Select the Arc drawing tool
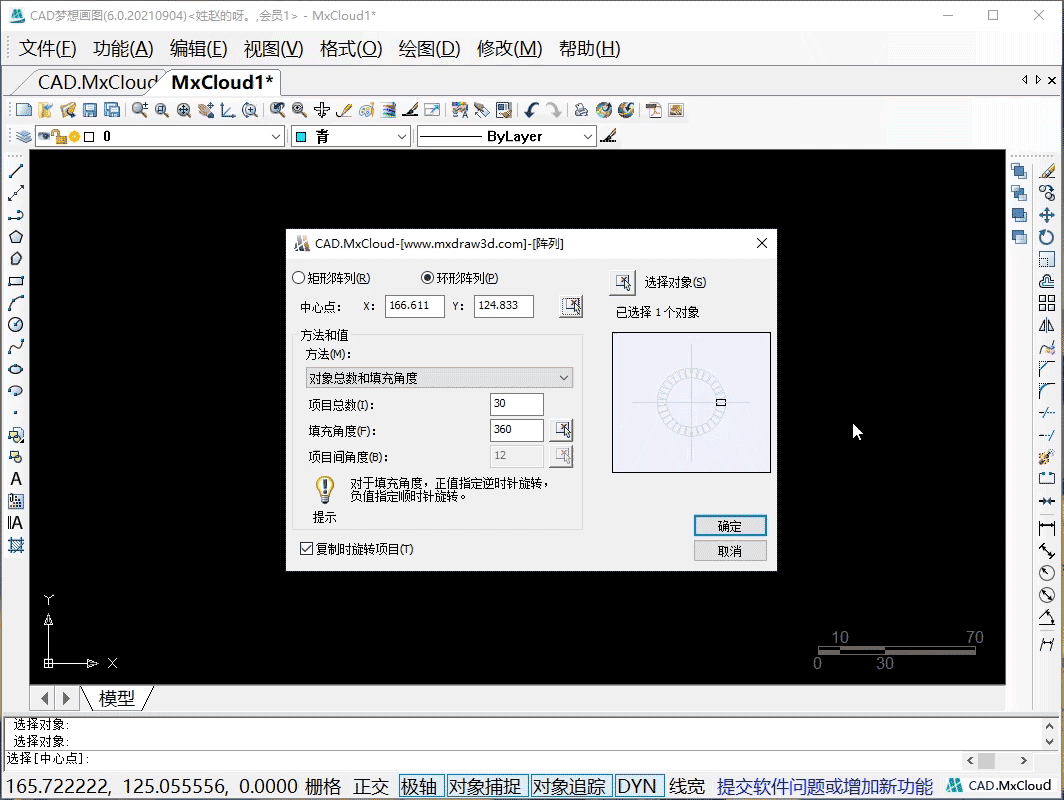Viewport: 1064px width, 800px height. click(x=16, y=303)
